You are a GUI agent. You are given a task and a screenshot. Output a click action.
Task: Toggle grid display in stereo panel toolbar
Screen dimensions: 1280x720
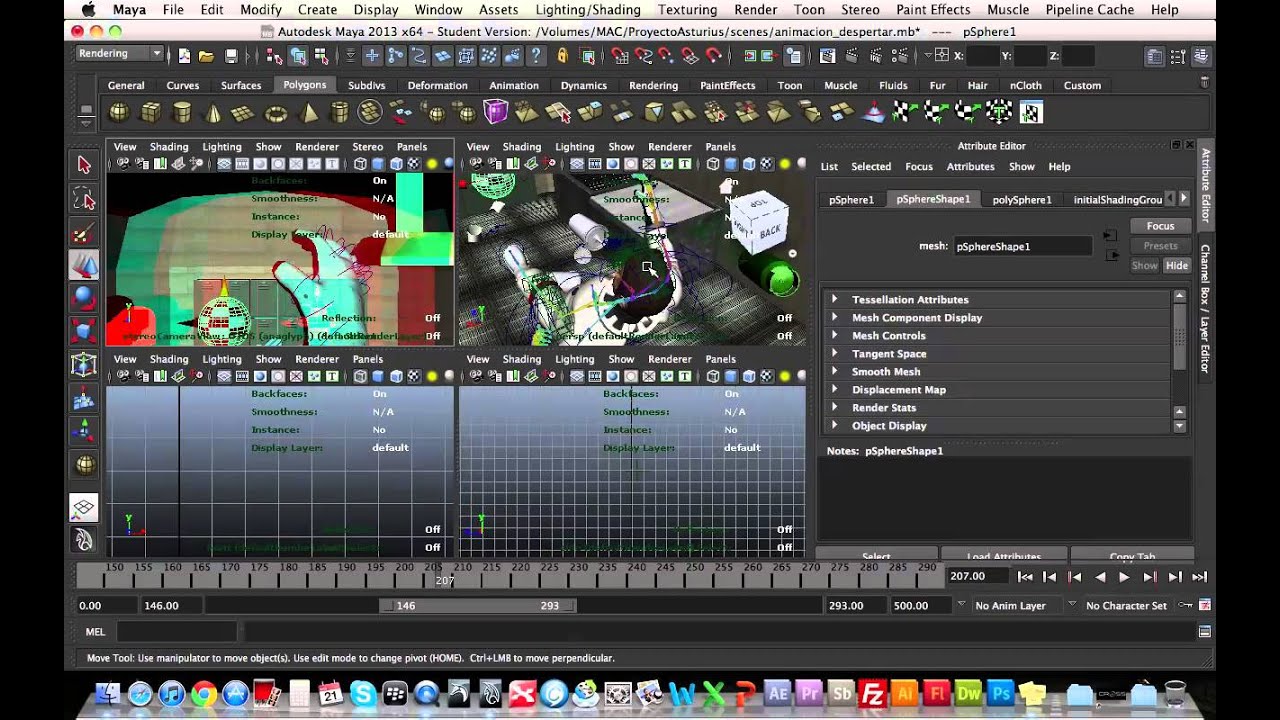point(224,164)
